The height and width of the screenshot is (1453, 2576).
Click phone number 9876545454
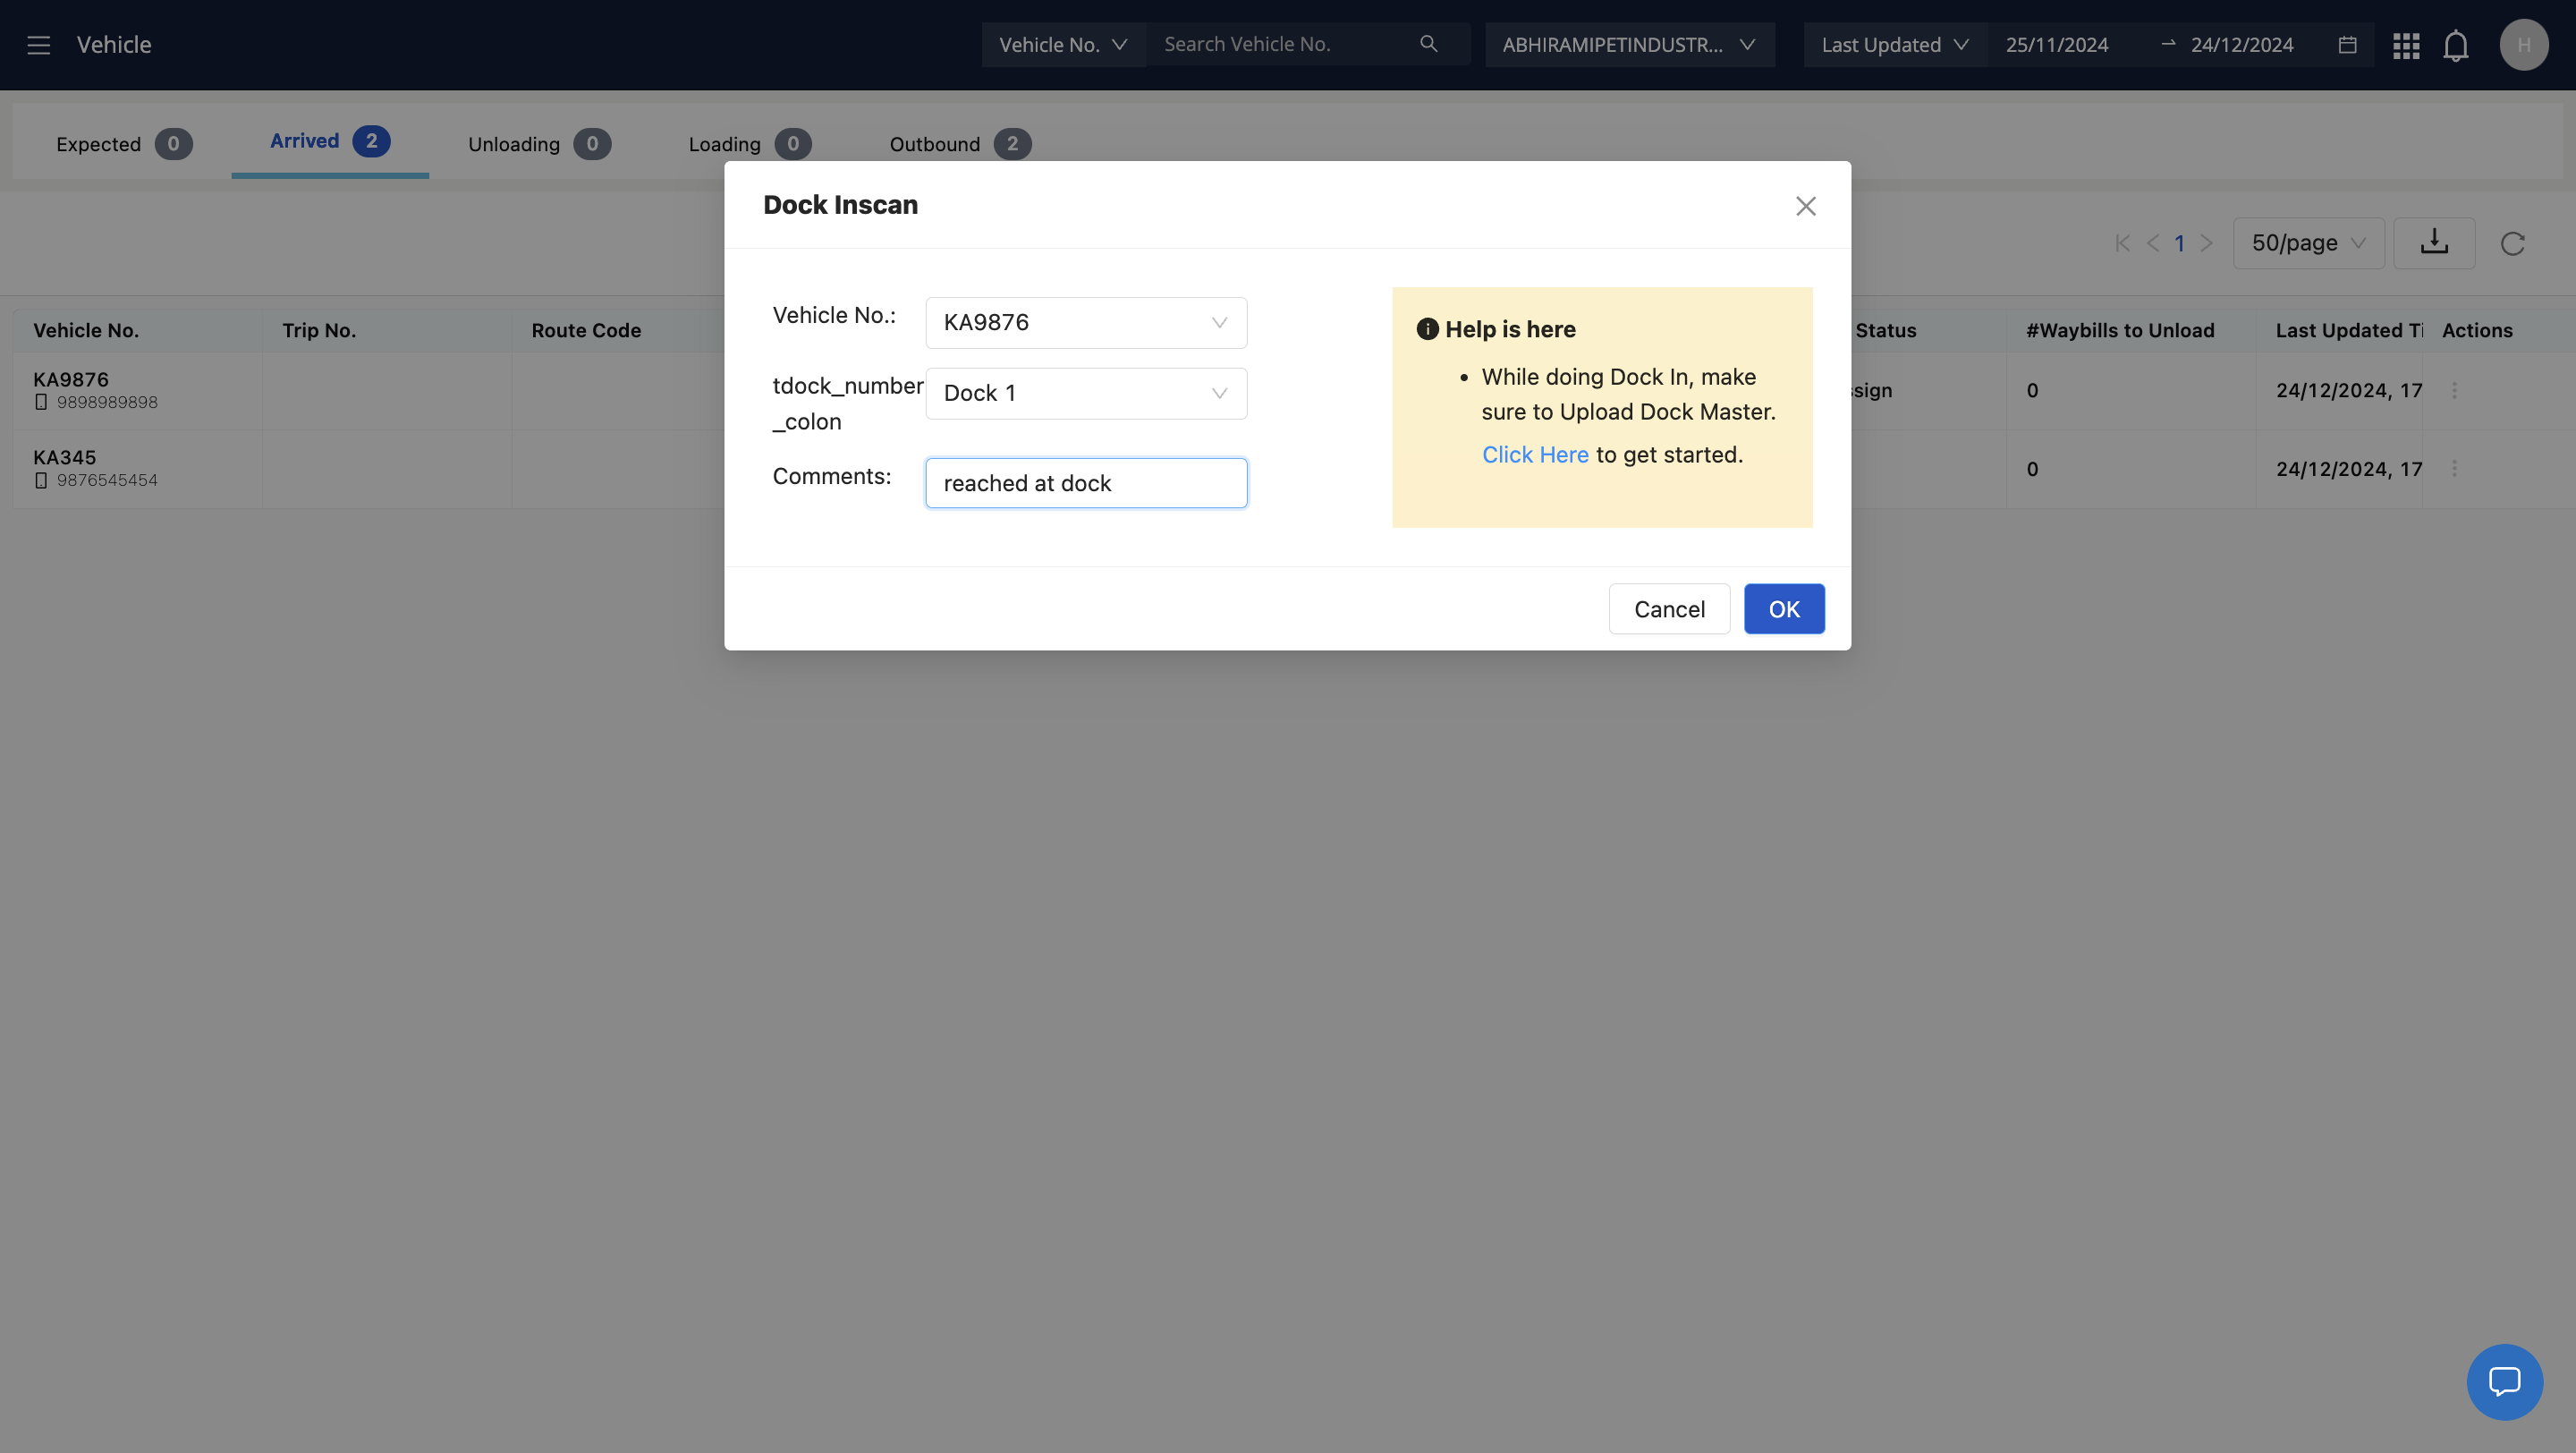[x=107, y=480]
